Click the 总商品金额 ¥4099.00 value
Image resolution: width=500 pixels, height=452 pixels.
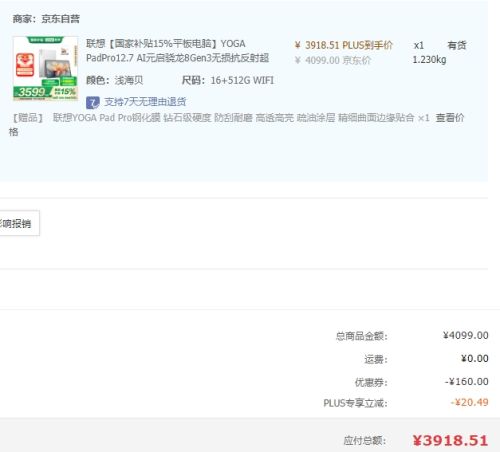(466, 335)
